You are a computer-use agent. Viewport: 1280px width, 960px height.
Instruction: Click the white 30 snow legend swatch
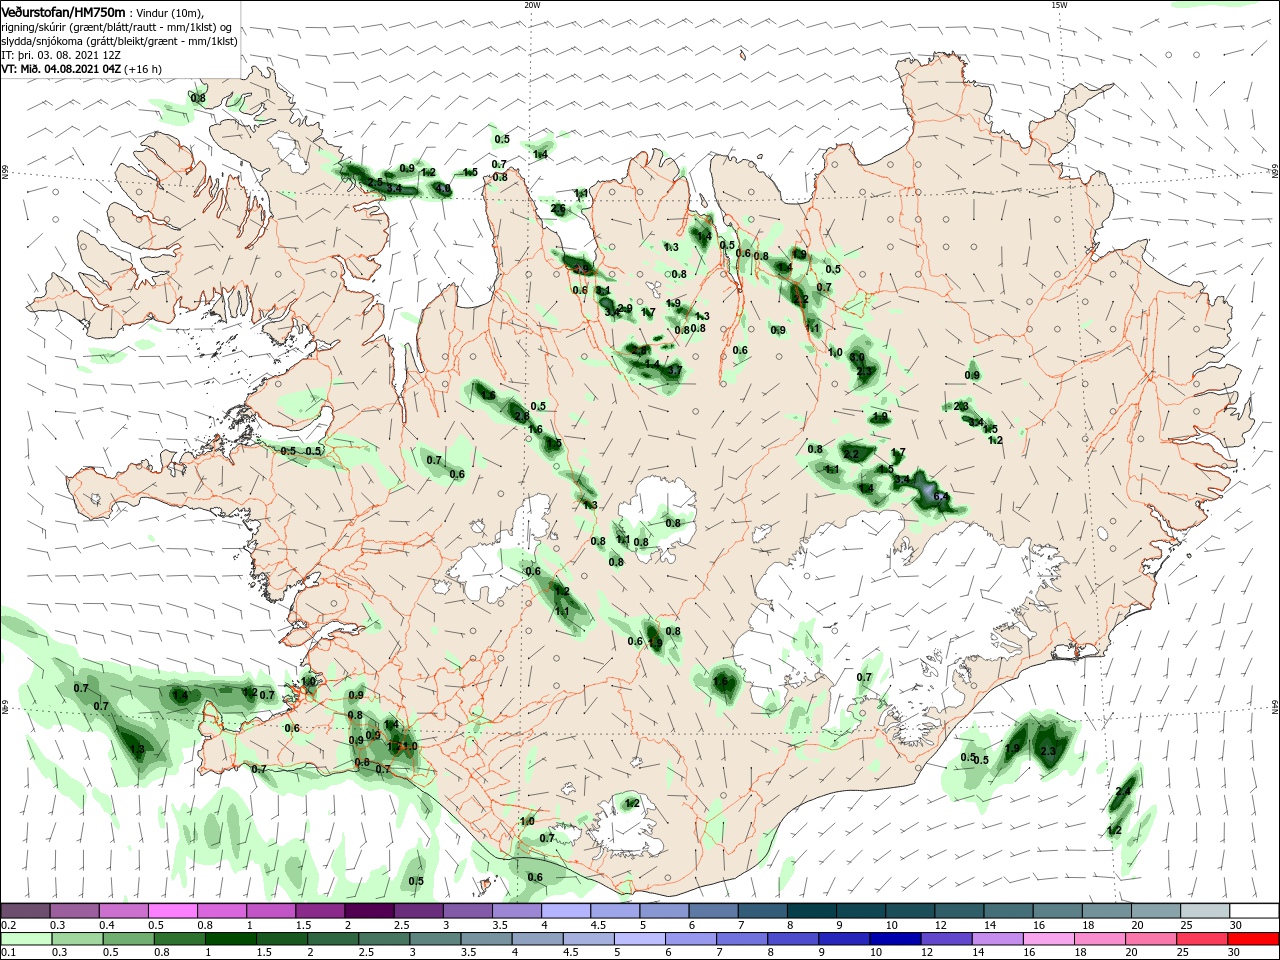point(1254,911)
